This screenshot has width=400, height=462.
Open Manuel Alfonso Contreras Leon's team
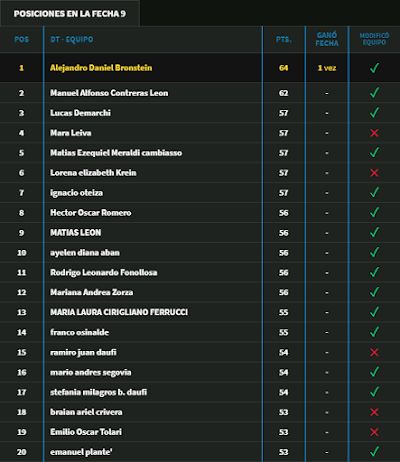[109, 93]
